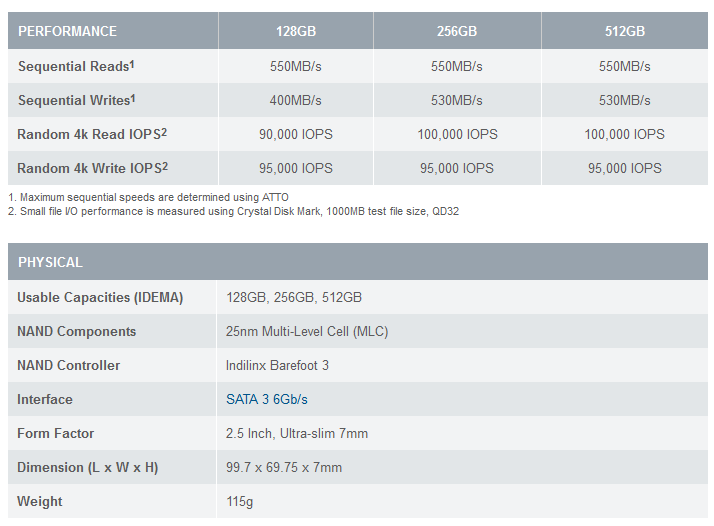714x526 pixels.
Task: Click the 115g weight value
Action: tap(240, 501)
